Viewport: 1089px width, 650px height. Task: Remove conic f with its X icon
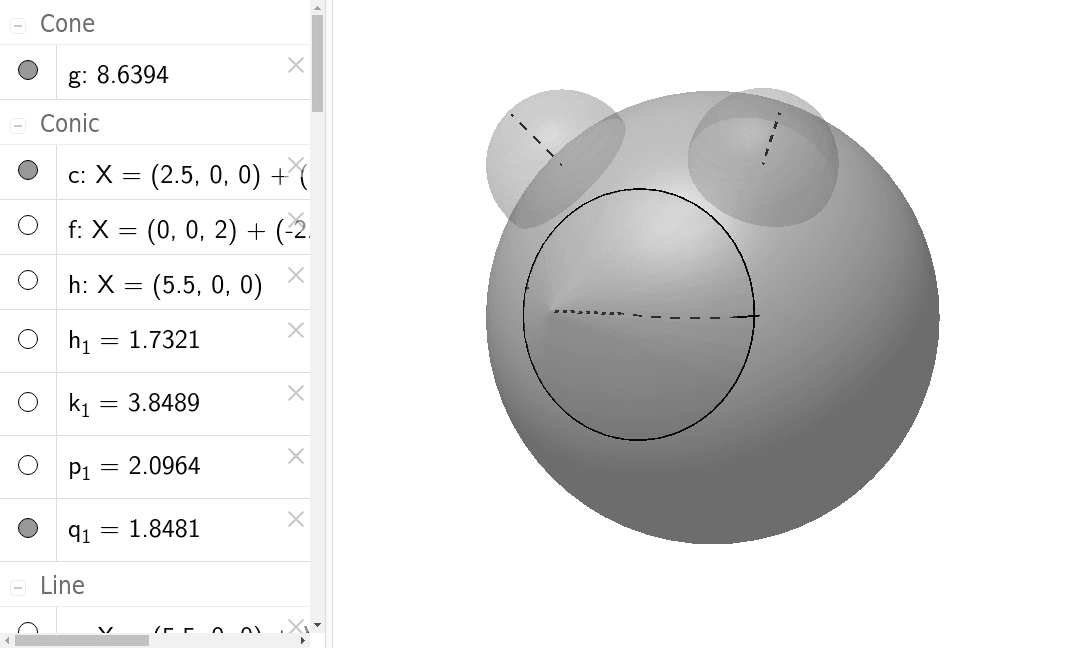click(x=296, y=220)
